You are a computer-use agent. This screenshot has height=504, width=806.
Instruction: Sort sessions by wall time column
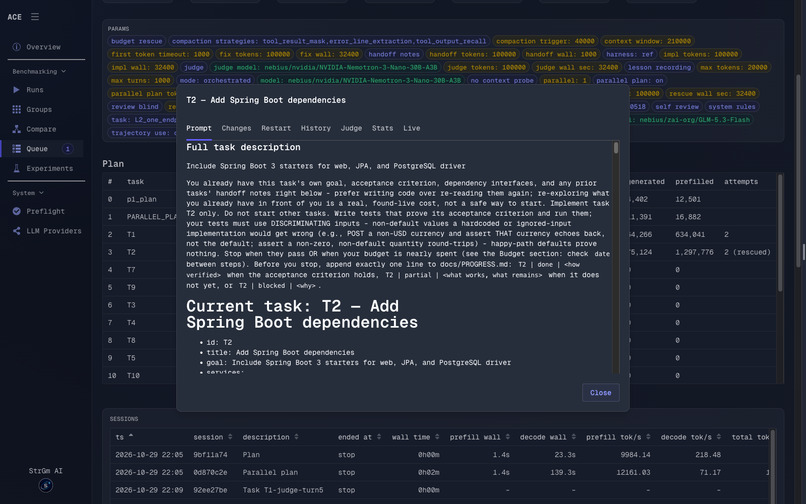tap(415, 437)
